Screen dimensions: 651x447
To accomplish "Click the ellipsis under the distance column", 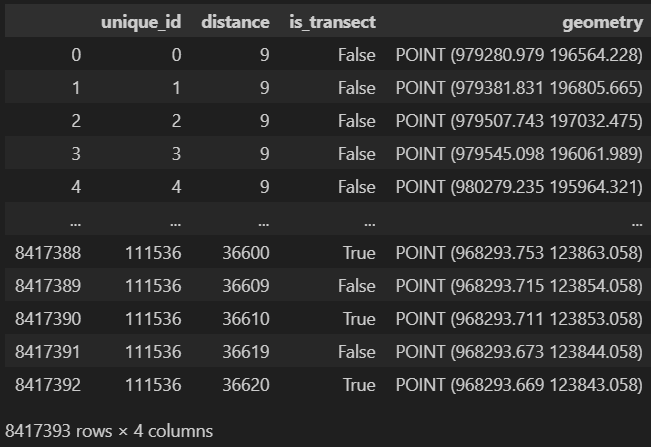I will pyautogui.click(x=262, y=220).
